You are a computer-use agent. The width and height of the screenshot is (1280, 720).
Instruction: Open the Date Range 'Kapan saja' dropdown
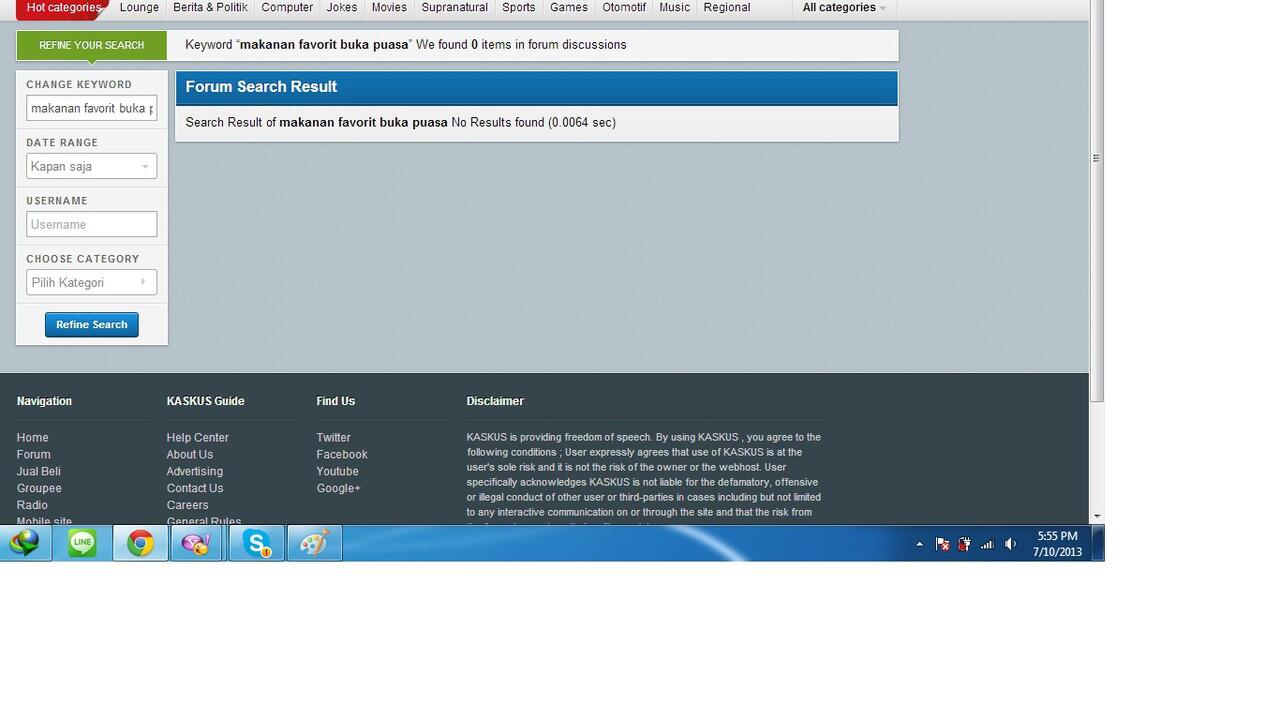(x=91, y=166)
